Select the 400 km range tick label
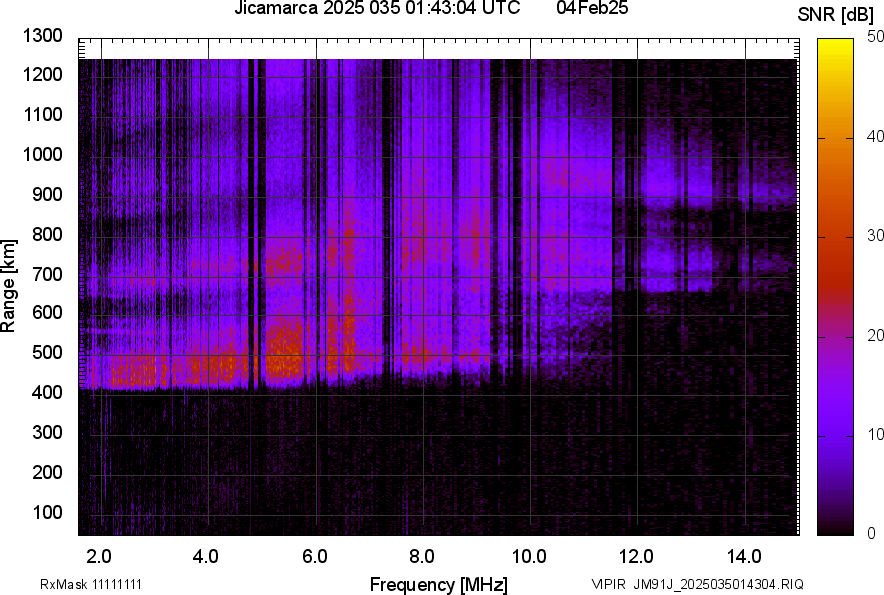Viewport: 884px width, 595px height. click(46, 393)
